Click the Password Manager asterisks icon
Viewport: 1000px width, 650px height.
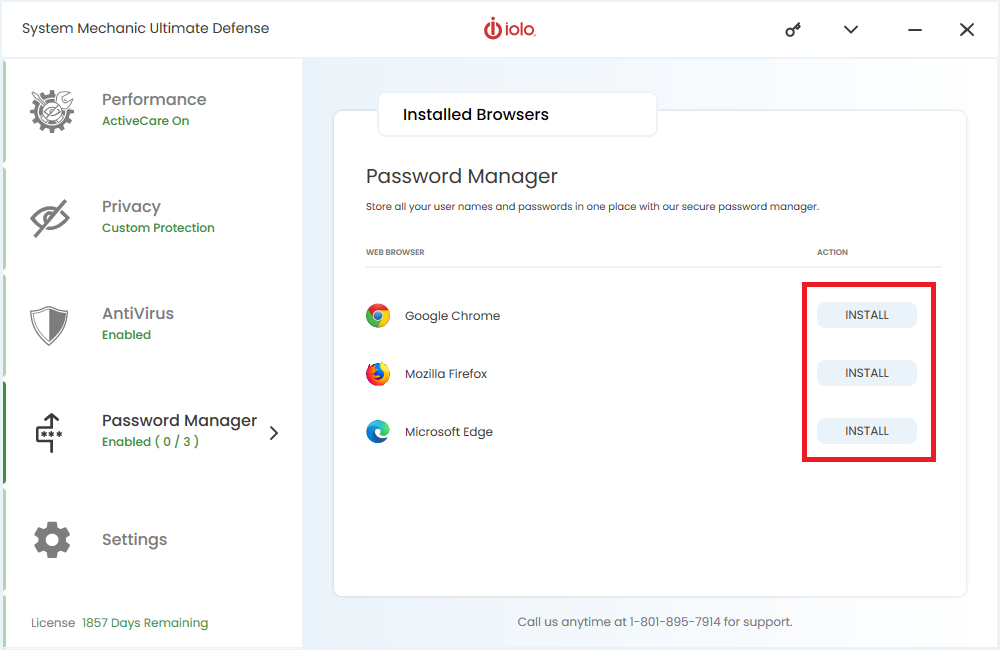[x=49, y=432]
